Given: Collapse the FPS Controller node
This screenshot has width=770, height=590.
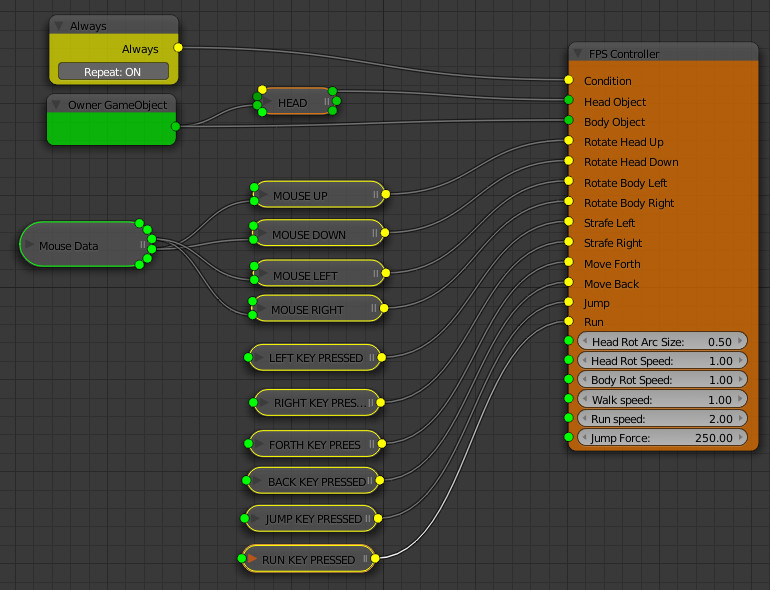Looking at the screenshot, I should 578,53.
